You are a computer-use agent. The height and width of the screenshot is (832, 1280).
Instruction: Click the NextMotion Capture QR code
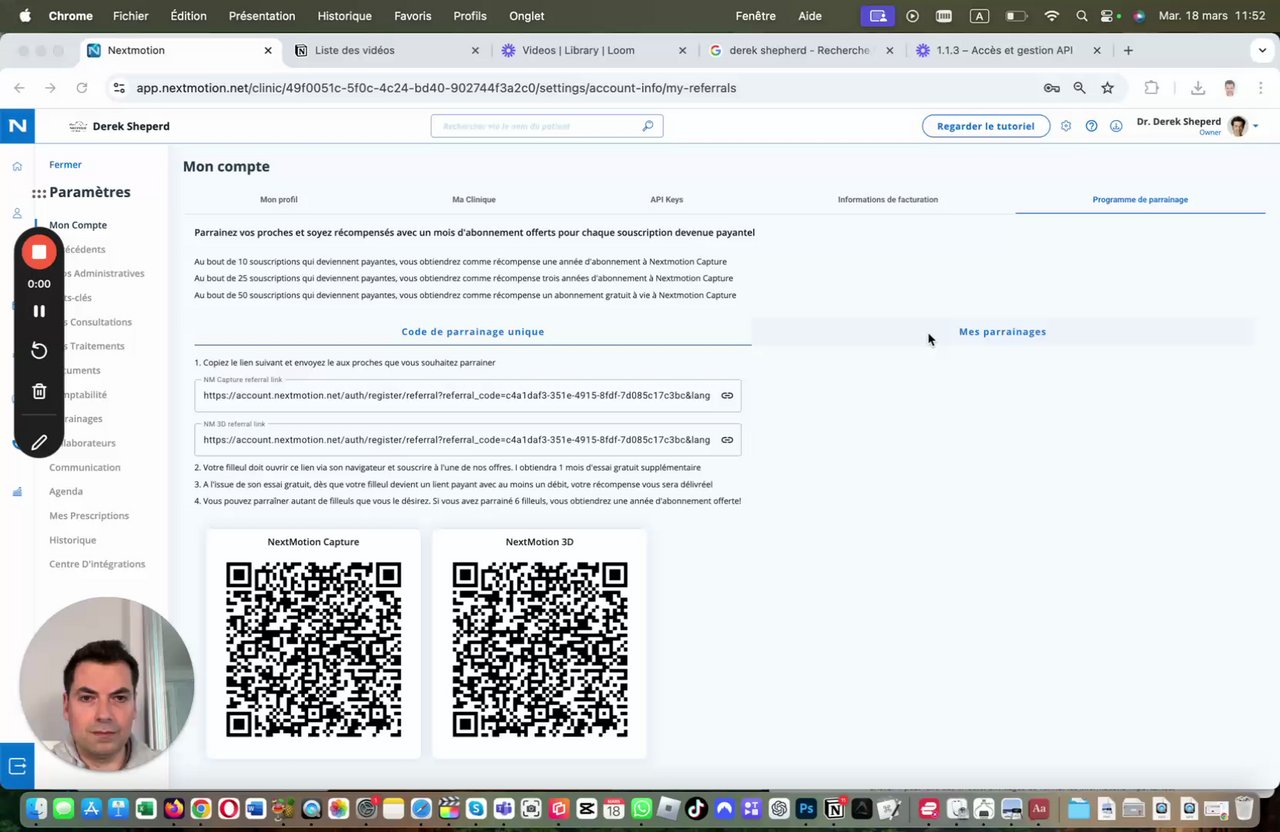[313, 649]
